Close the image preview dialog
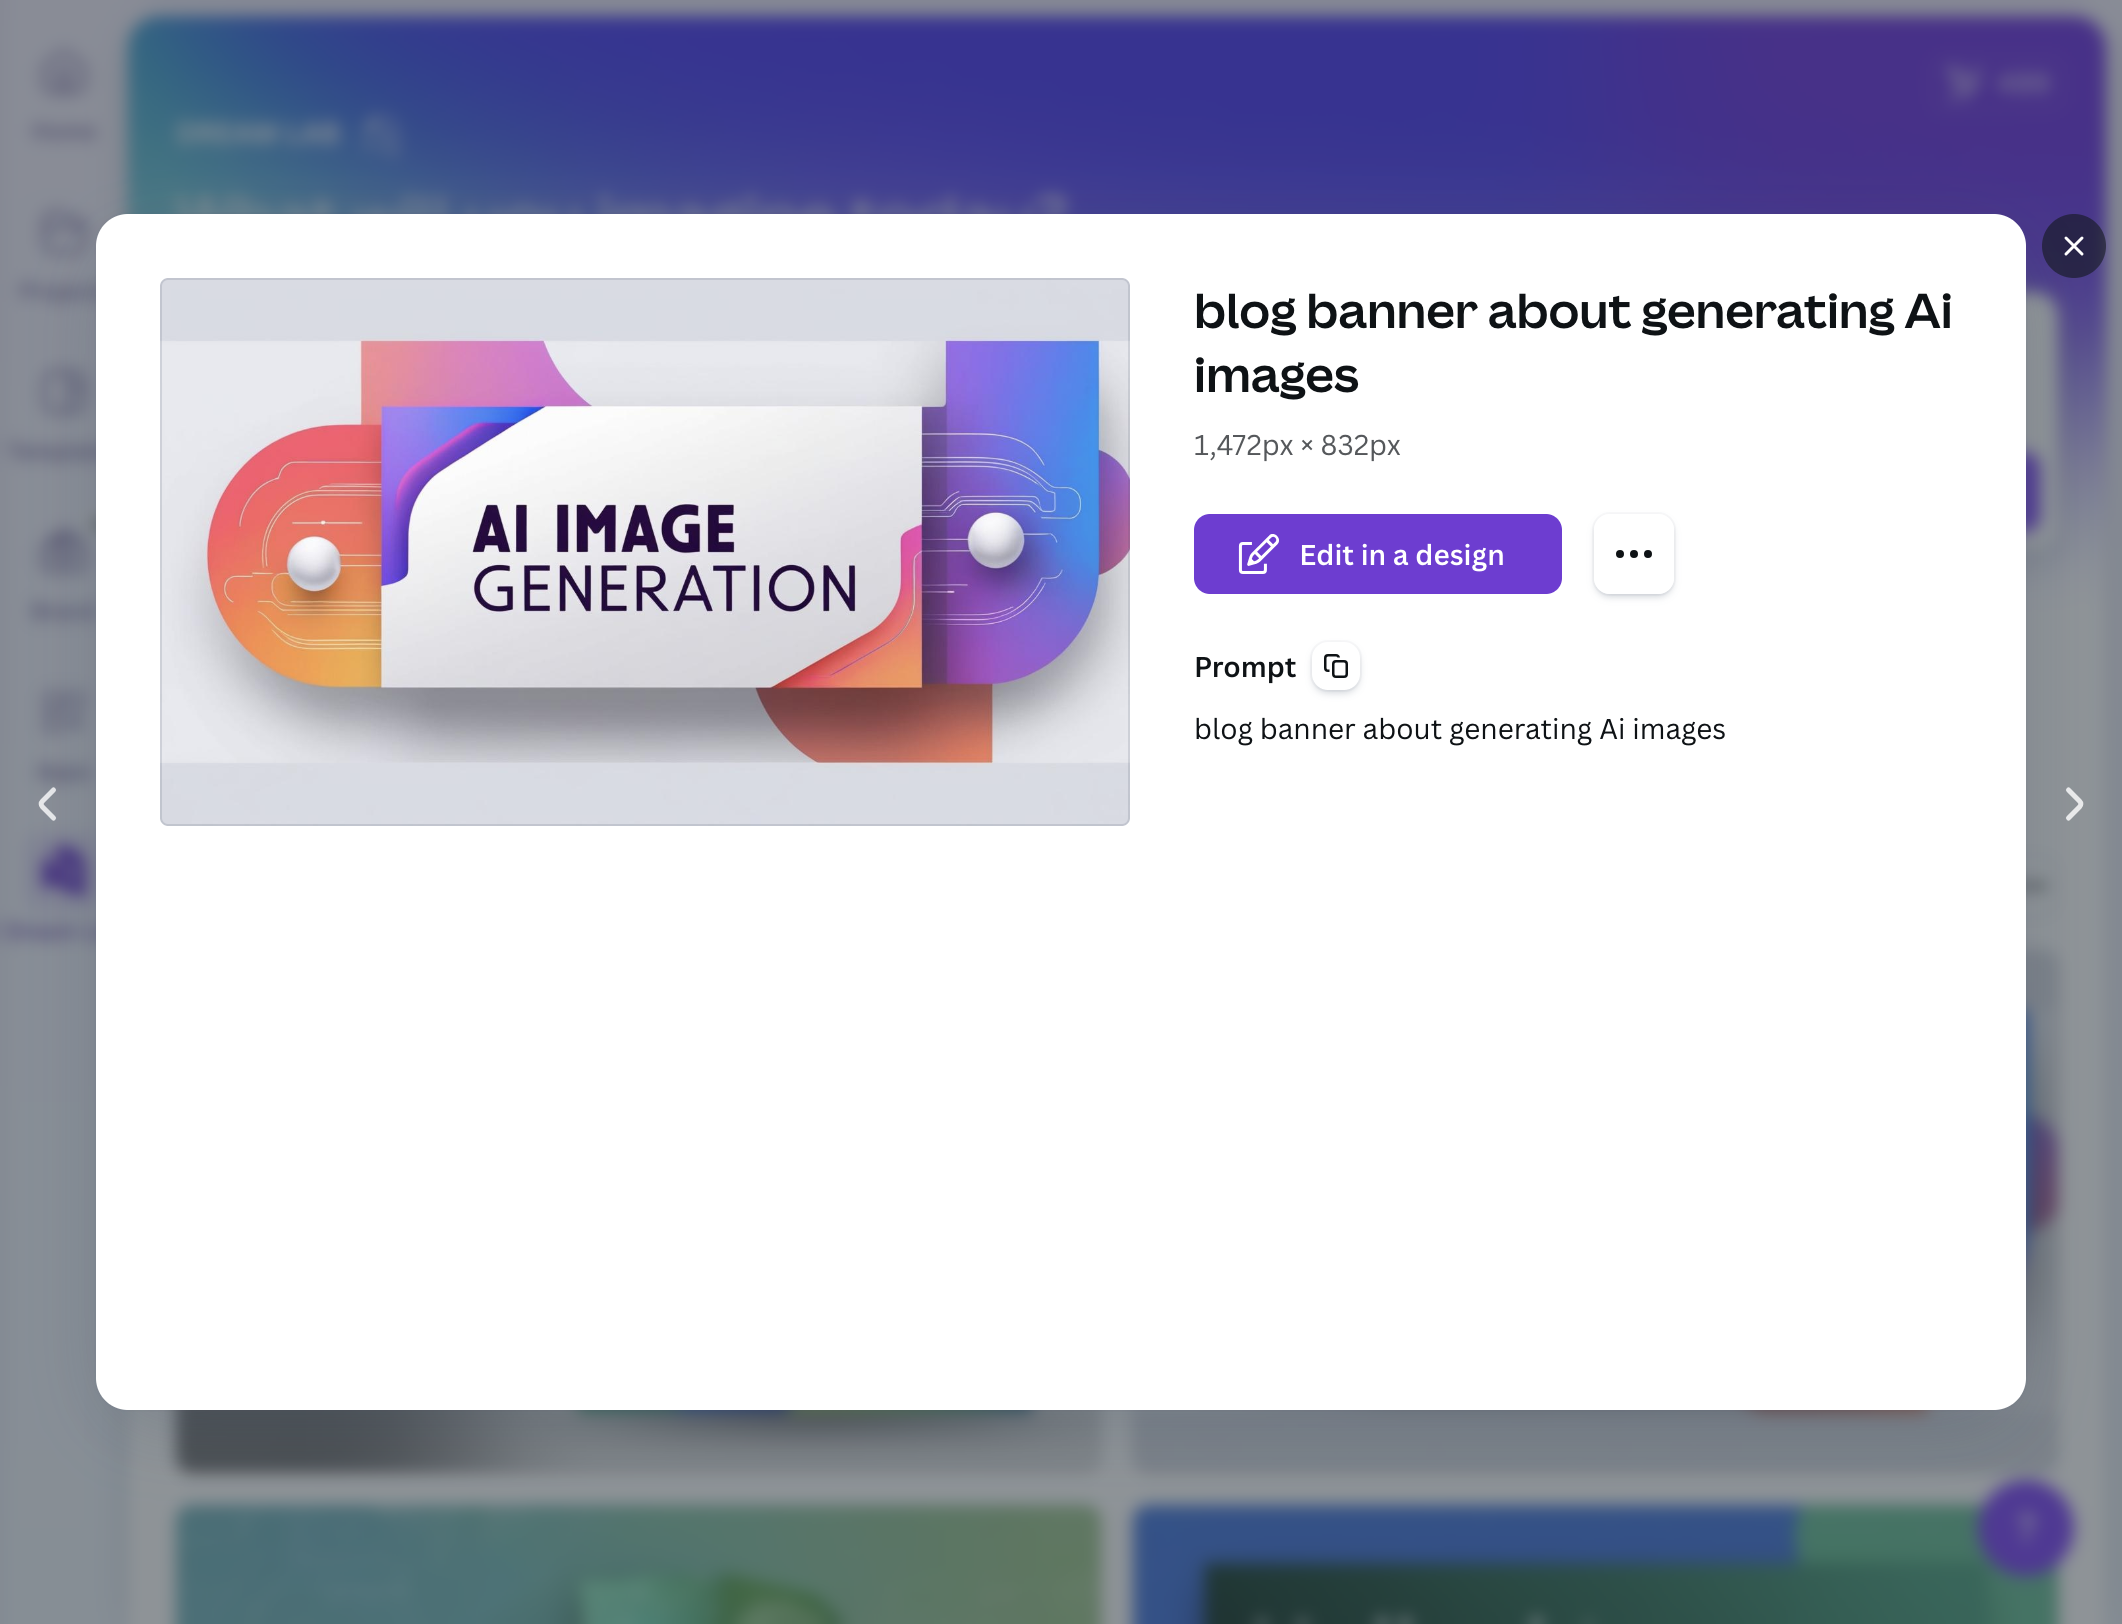This screenshot has width=2122, height=1624. pyautogui.click(x=2073, y=246)
